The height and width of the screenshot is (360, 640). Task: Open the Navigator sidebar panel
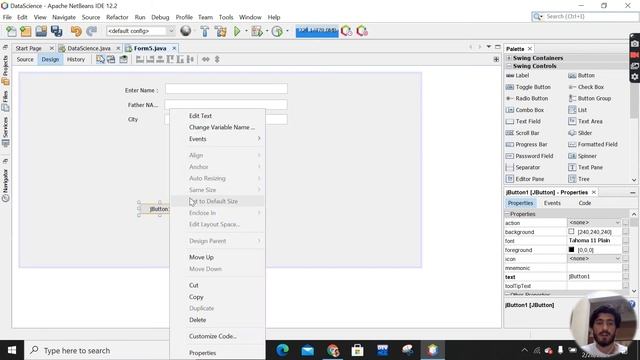point(5,186)
